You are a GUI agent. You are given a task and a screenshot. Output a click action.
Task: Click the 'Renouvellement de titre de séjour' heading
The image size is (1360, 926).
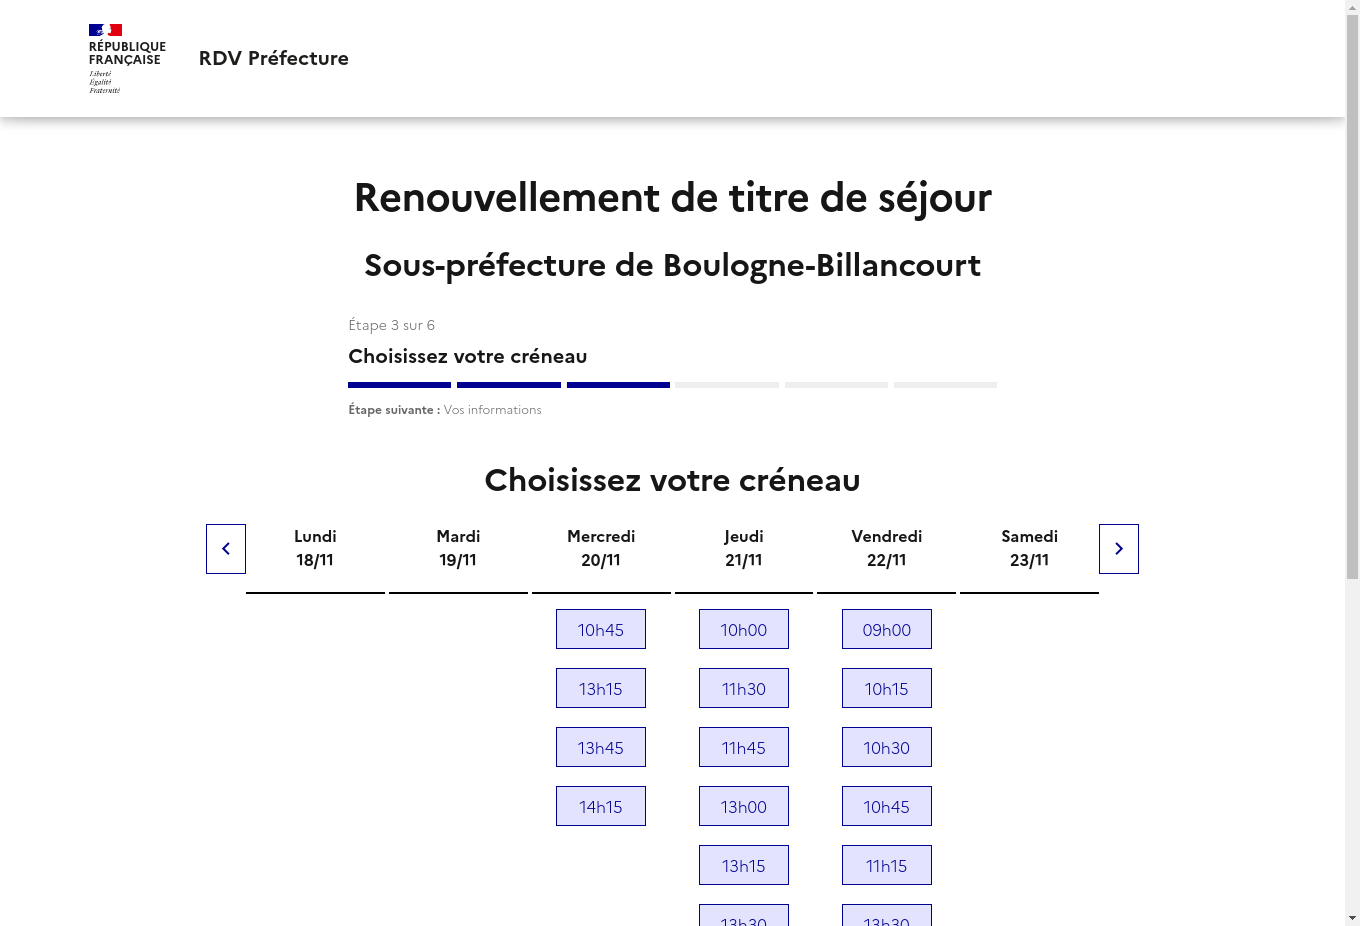click(672, 197)
